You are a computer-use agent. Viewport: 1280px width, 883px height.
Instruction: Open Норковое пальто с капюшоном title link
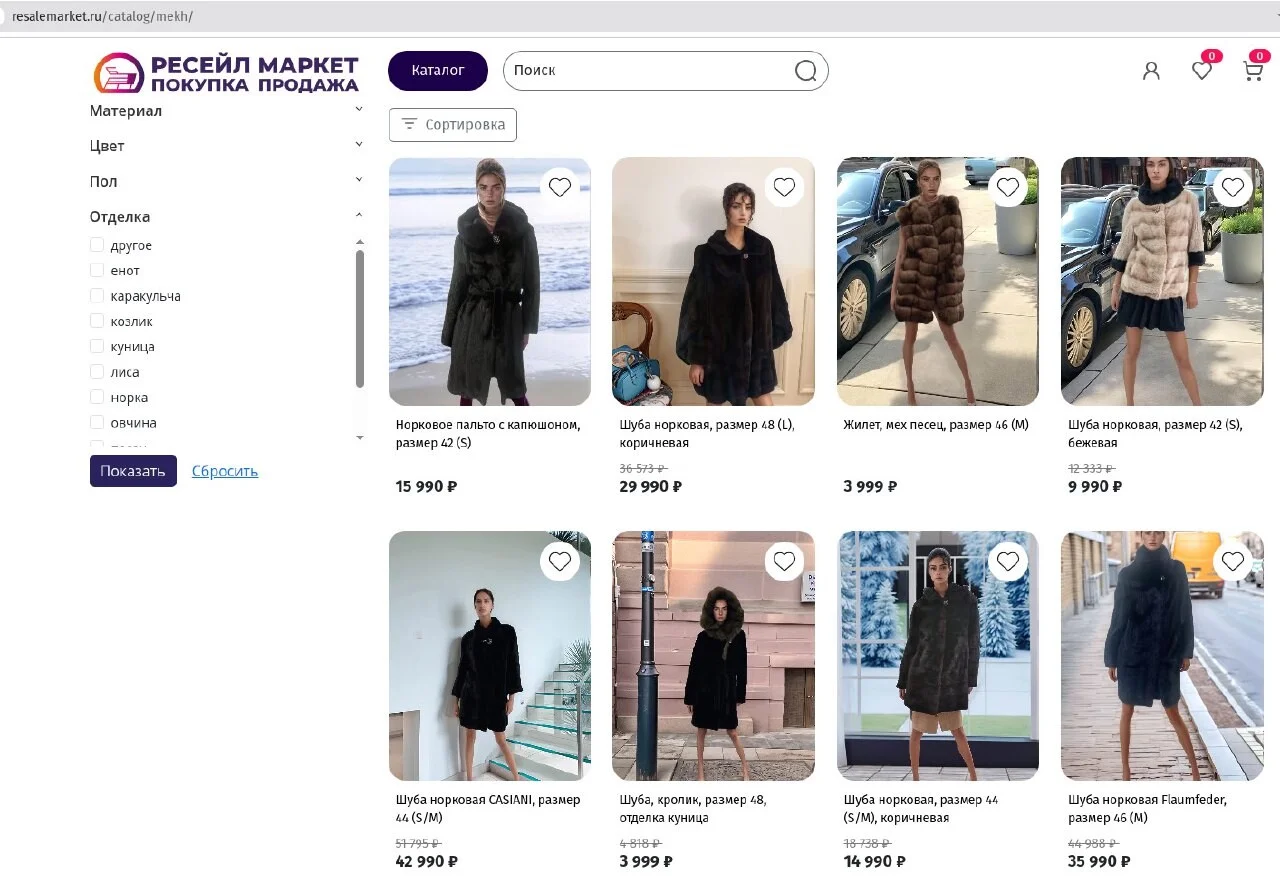488,434
